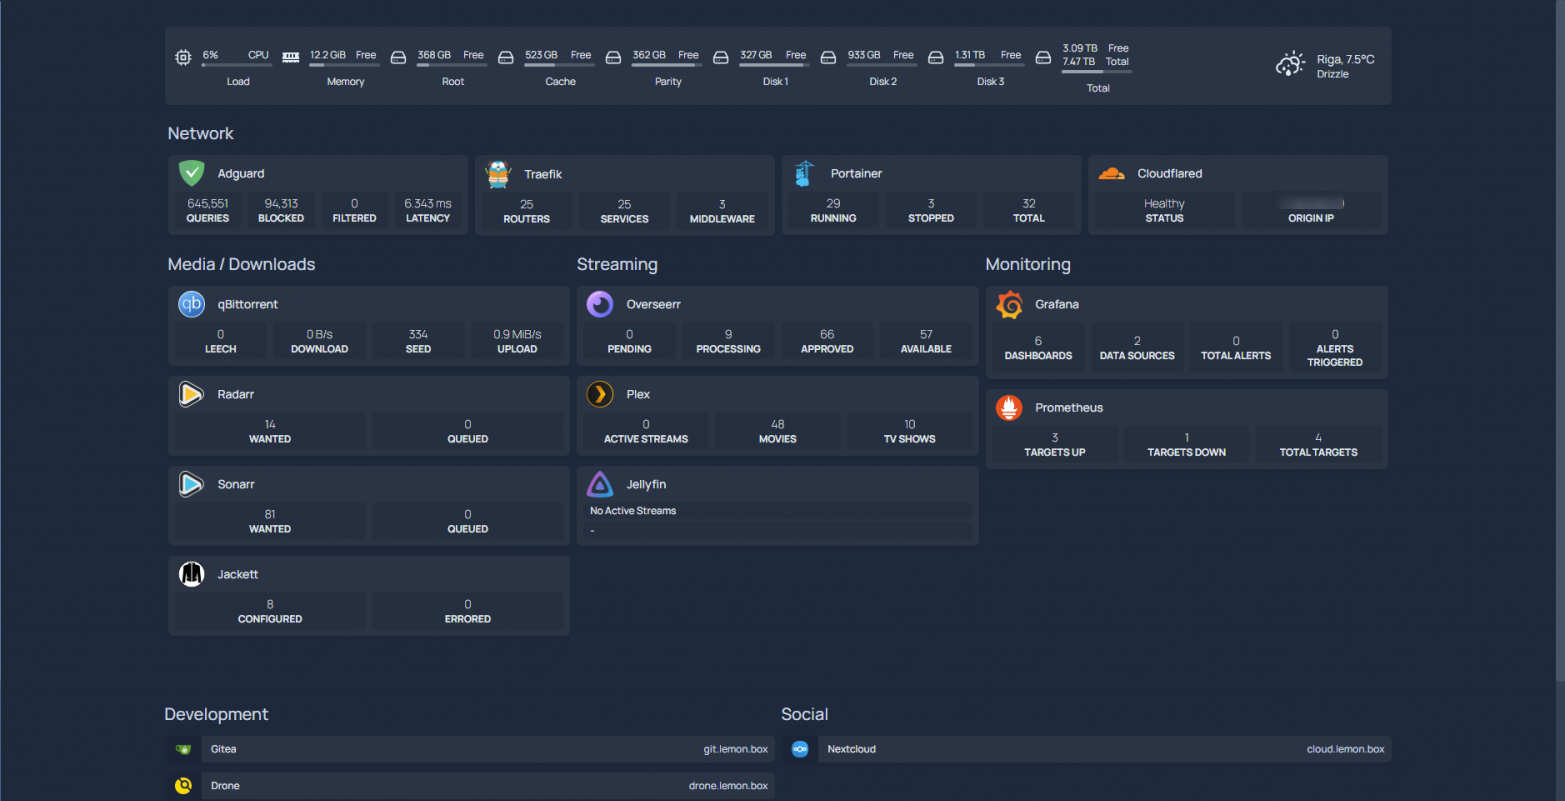Viewport: 1565px width, 801px height.
Task: Click the 6 DASHBOARDS stat
Action: pos(1038,348)
